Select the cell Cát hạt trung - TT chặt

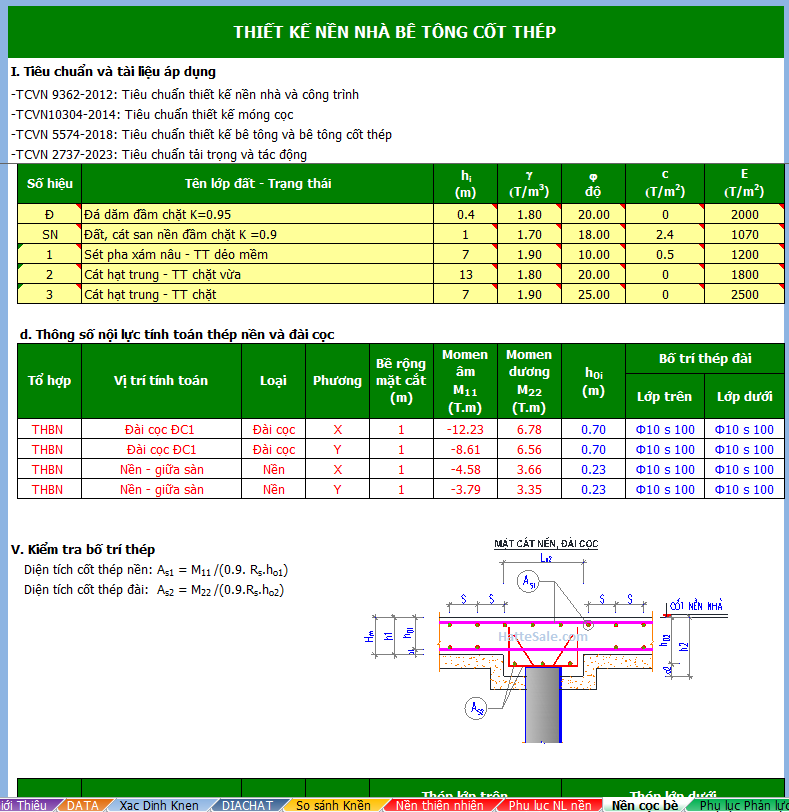257,295
